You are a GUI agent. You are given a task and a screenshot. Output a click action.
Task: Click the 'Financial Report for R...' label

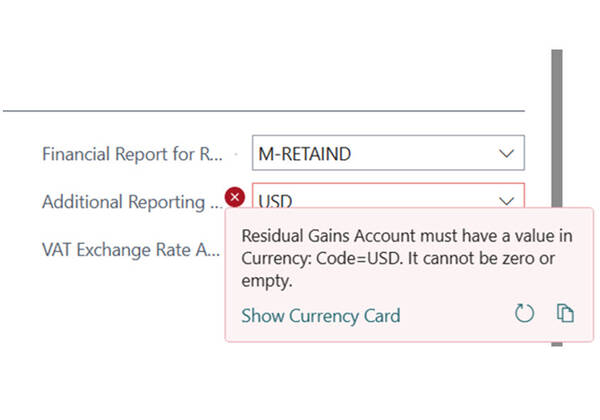point(132,154)
